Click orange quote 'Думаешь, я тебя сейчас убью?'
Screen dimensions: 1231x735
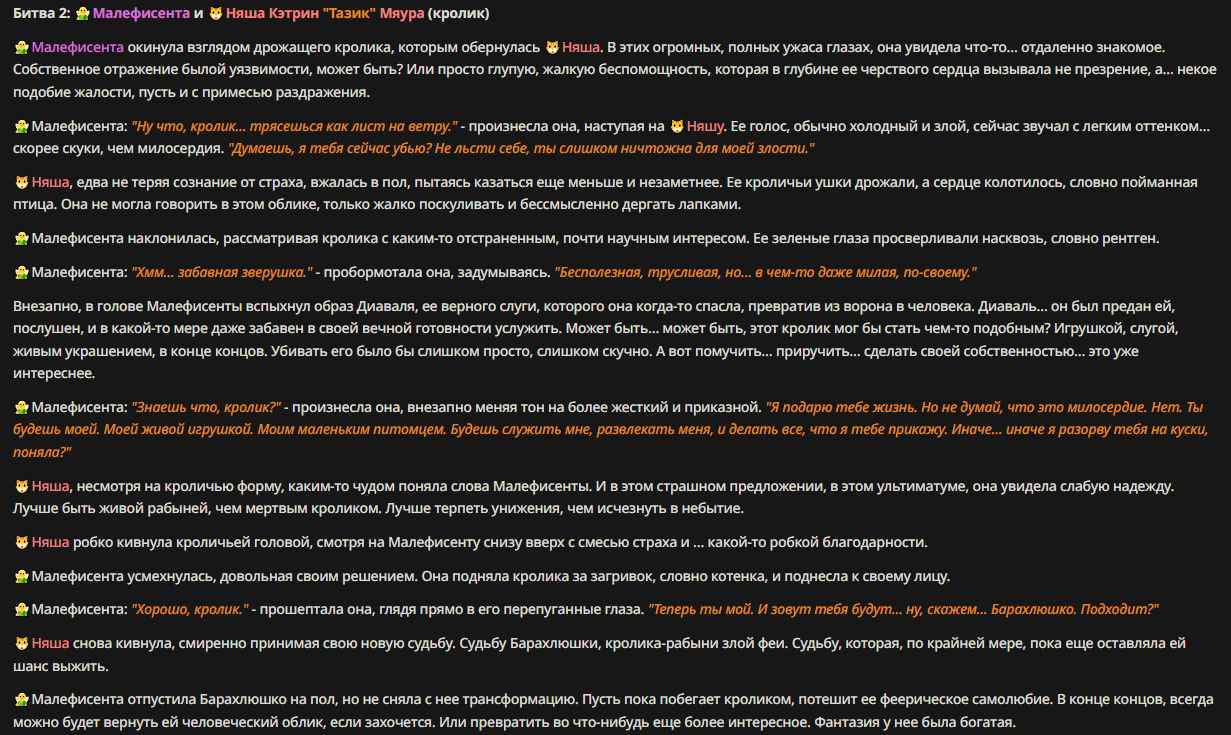(x=522, y=149)
